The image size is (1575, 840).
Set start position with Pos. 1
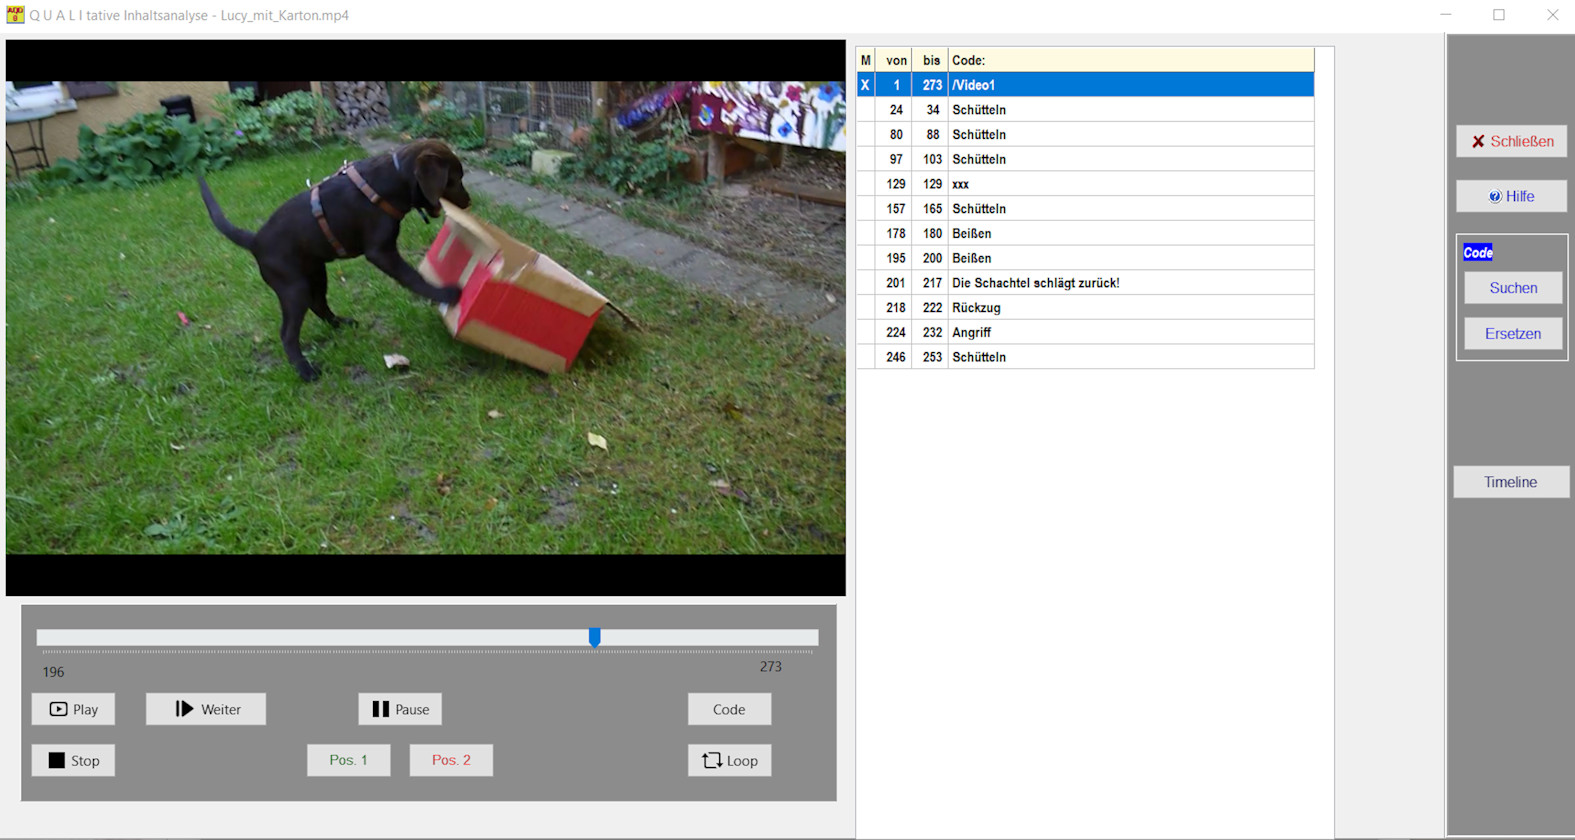point(348,760)
